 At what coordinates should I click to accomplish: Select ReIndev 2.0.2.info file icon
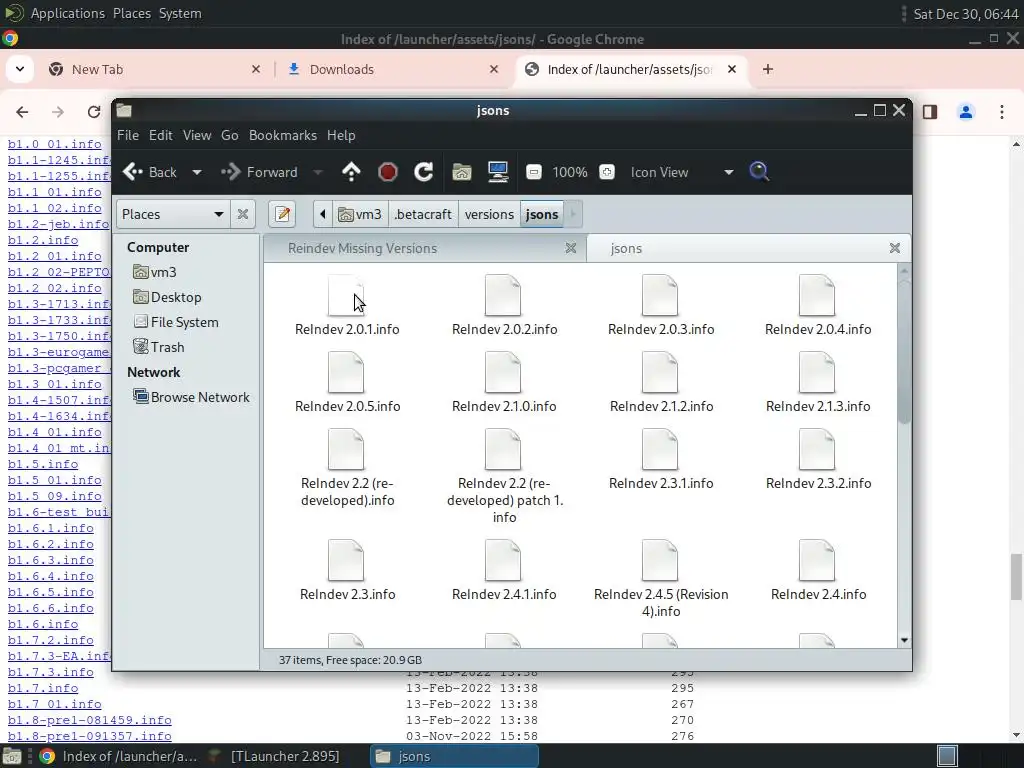(503, 295)
